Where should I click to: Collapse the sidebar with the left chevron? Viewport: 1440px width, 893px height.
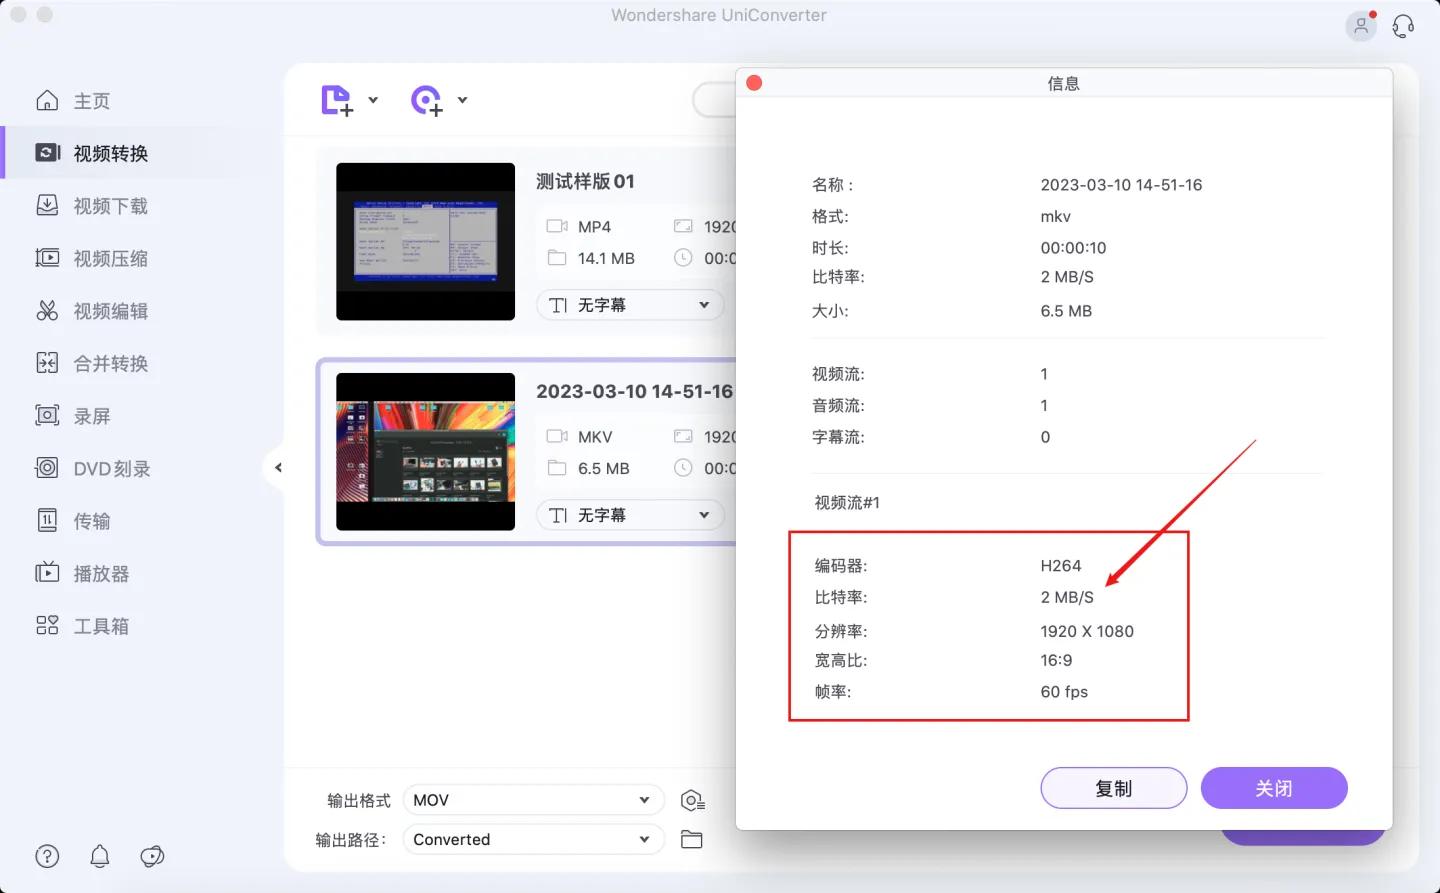pyautogui.click(x=278, y=467)
